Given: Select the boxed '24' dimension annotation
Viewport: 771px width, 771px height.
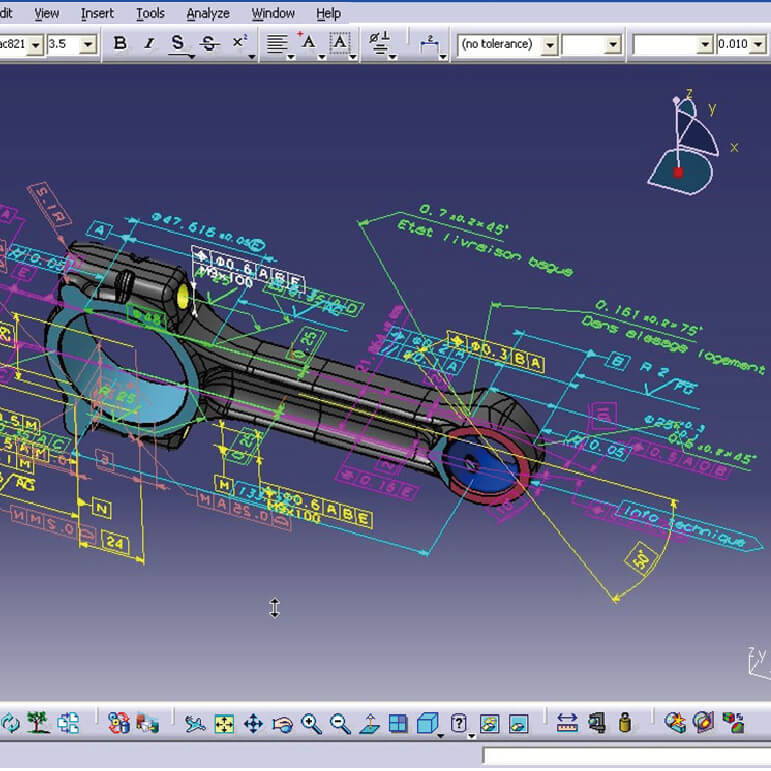Looking at the screenshot, I should (115, 542).
